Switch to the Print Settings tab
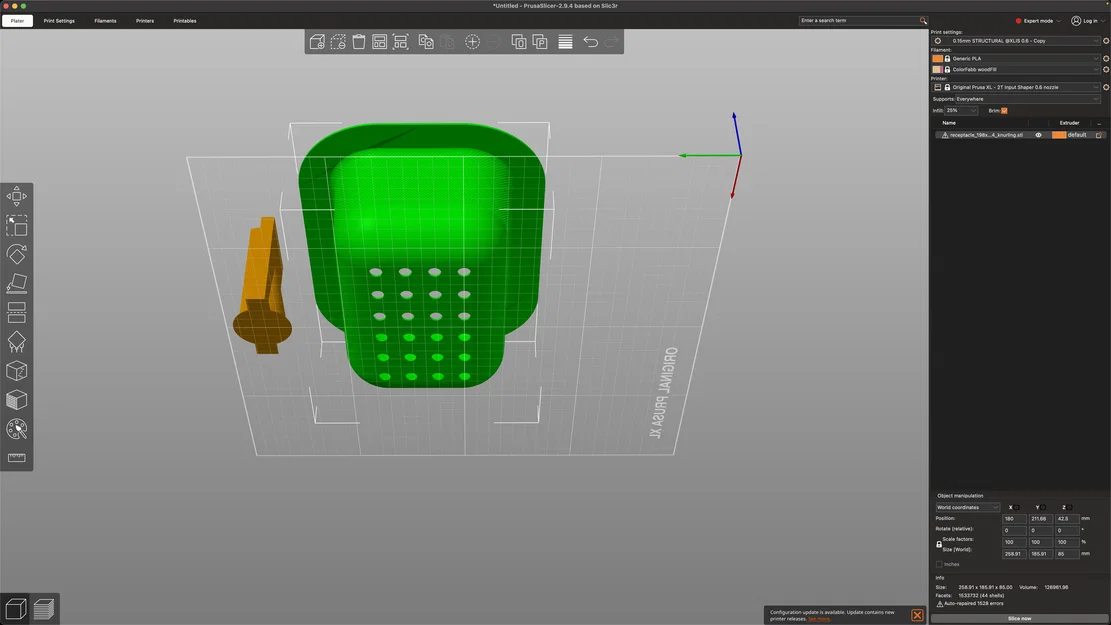Image resolution: width=1111 pixels, height=625 pixels. pos(59,21)
